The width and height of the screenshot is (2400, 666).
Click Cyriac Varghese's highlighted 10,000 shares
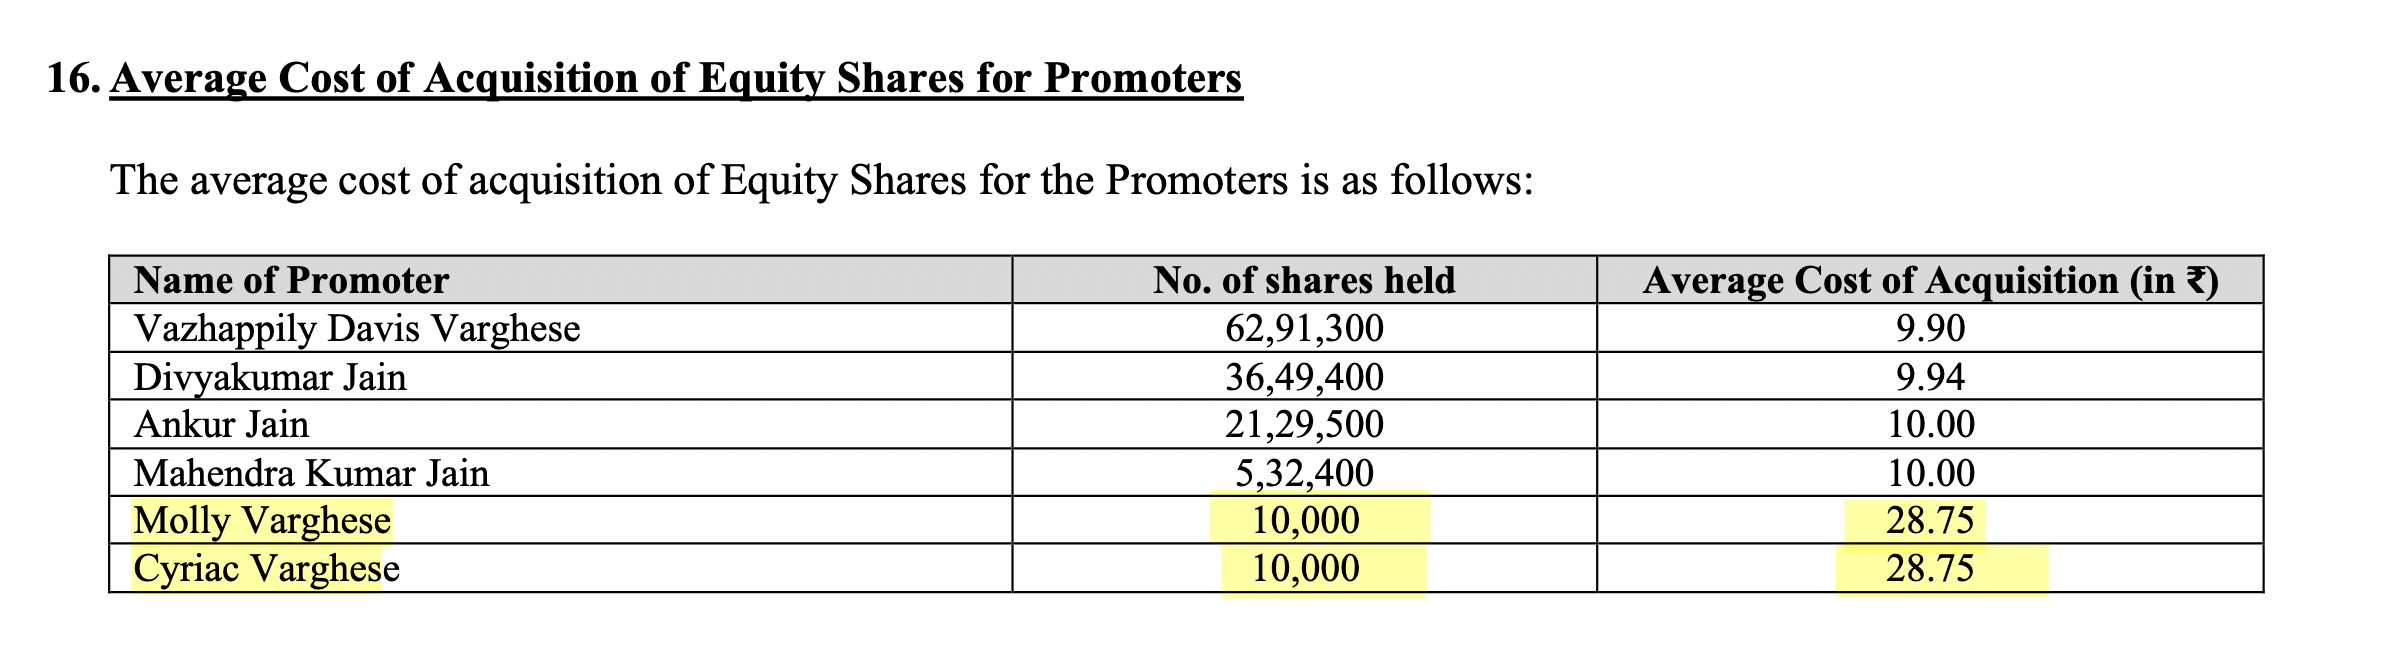point(1305,569)
